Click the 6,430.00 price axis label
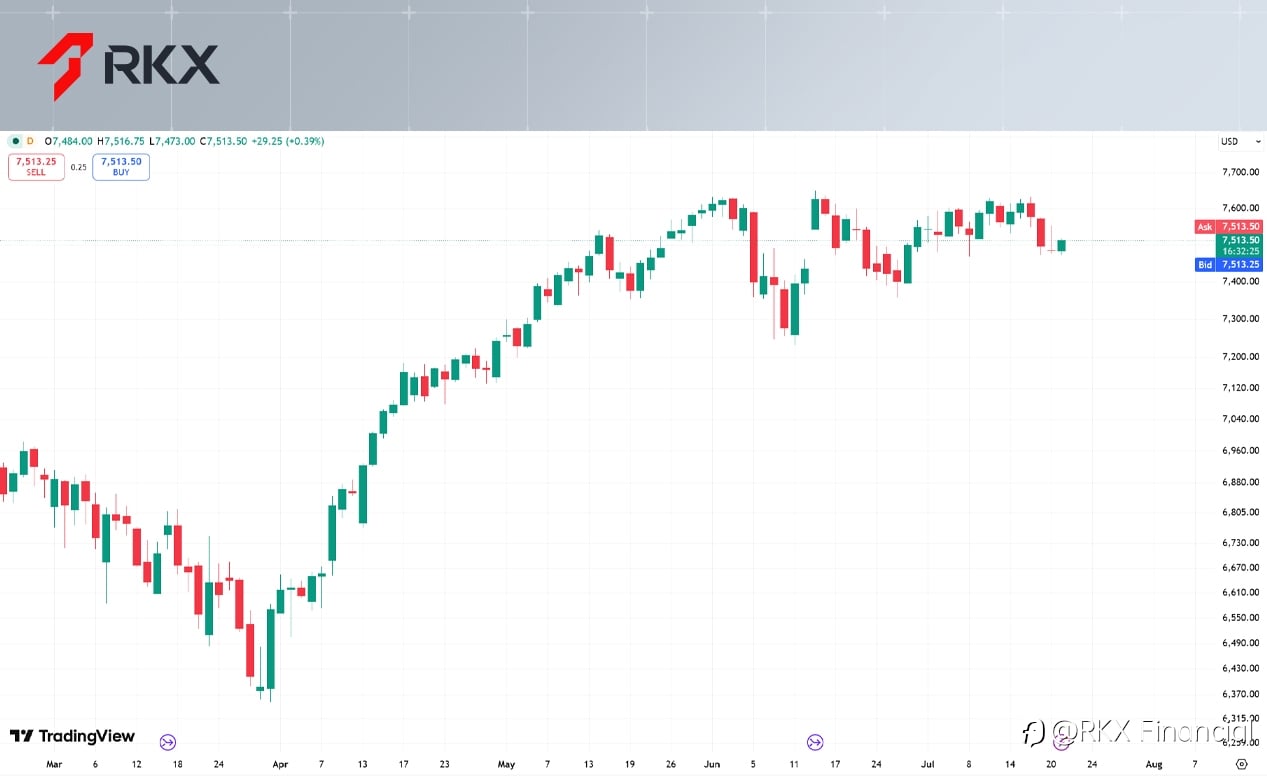 1240,668
